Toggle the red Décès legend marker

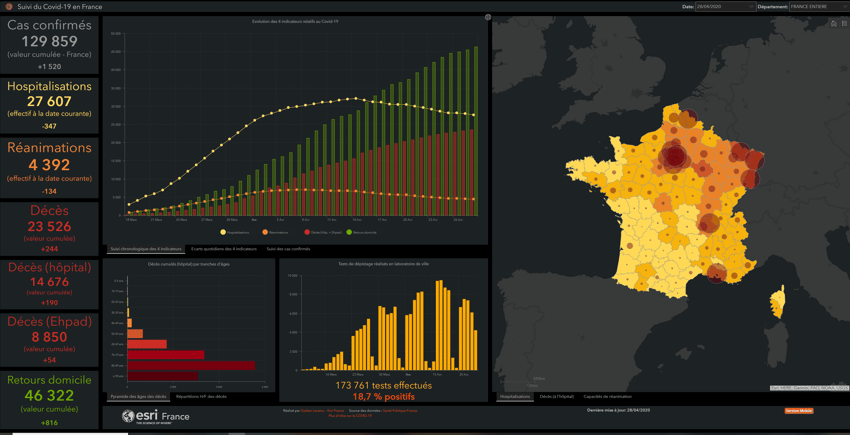(x=306, y=232)
